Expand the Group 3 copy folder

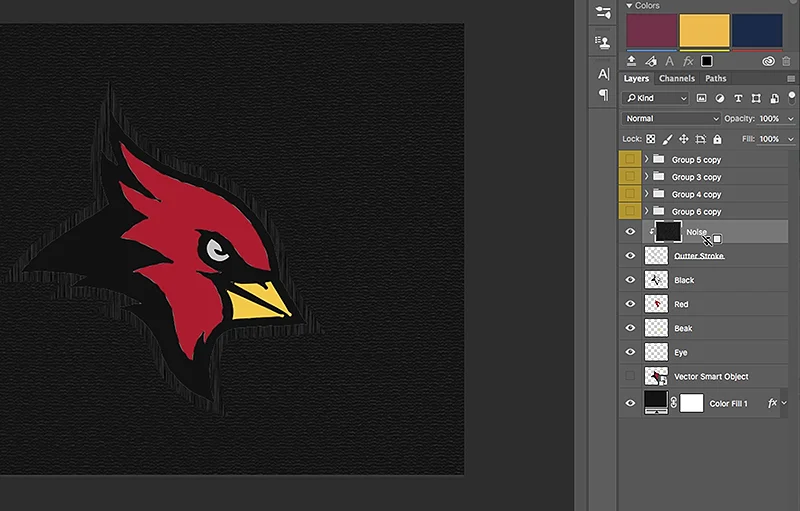coord(646,176)
